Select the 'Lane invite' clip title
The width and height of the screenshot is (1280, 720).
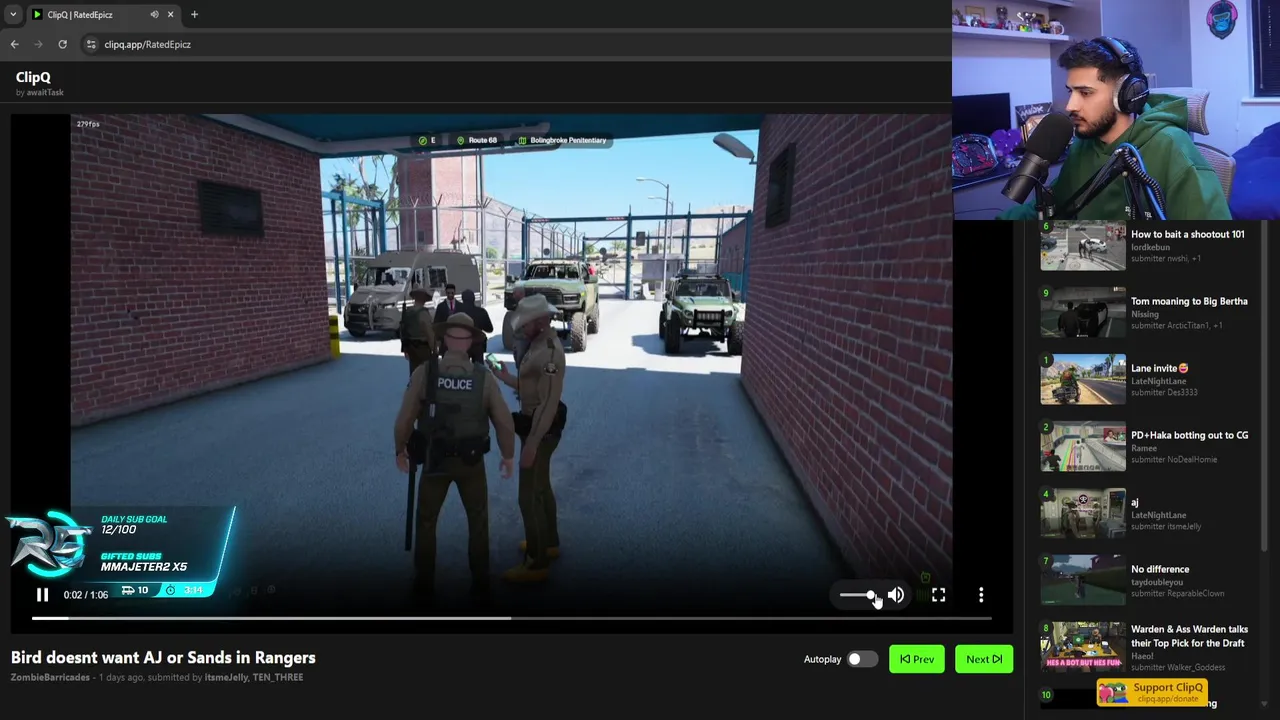1160,368
